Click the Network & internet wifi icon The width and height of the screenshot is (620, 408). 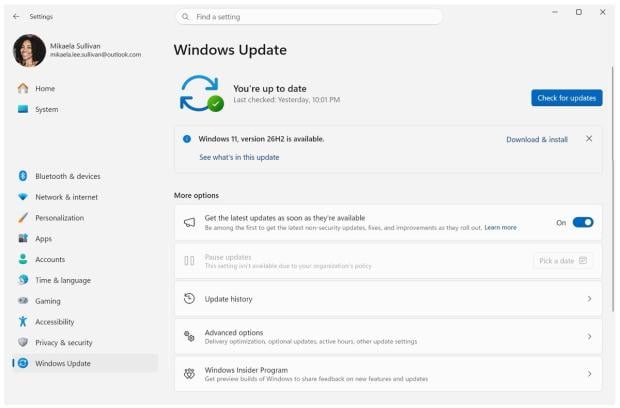[23, 196]
